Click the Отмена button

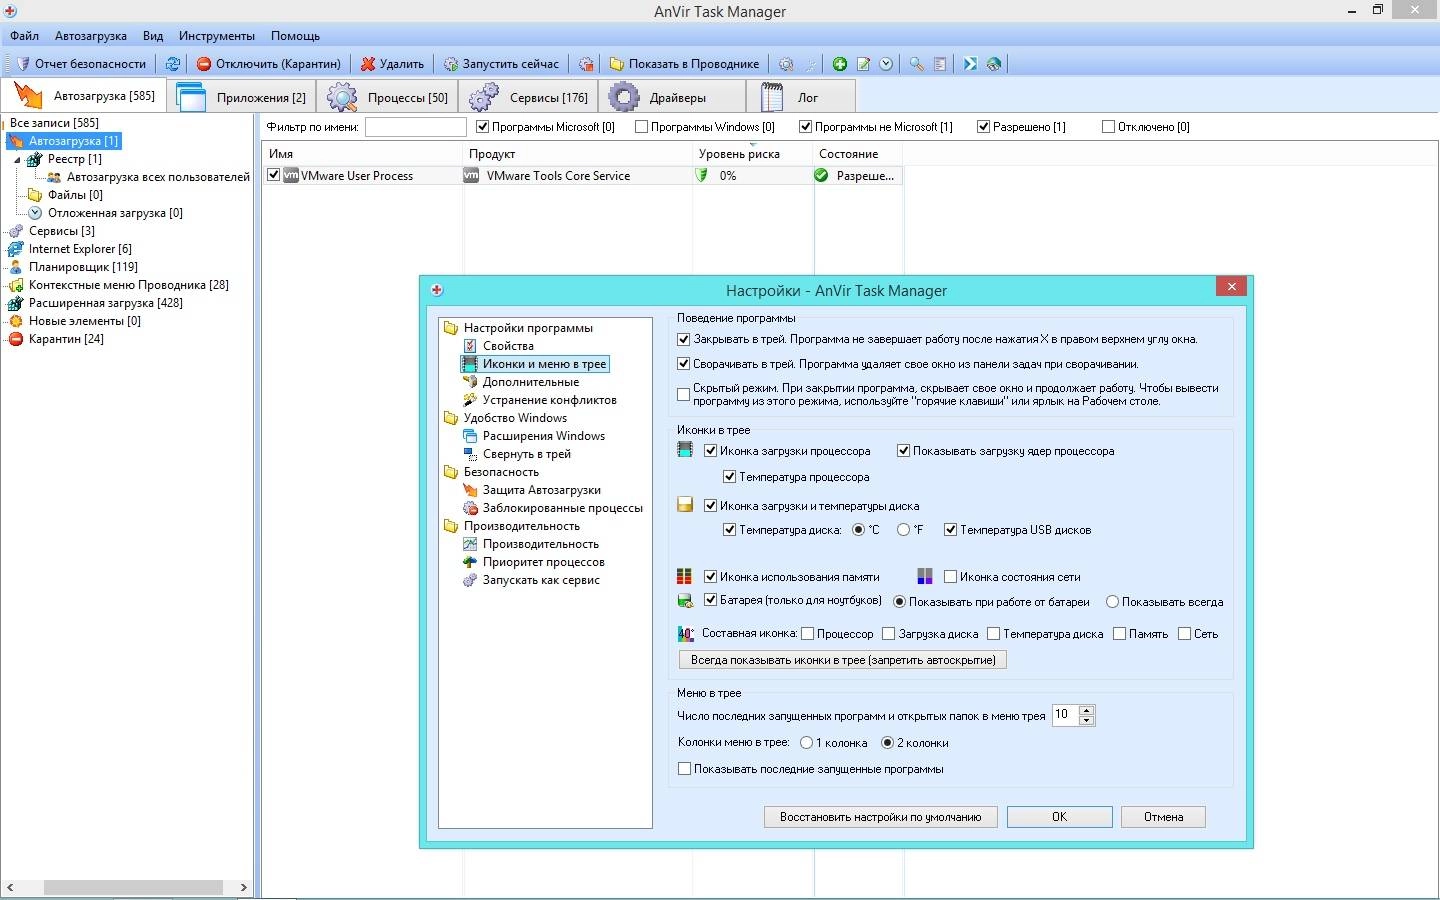(1163, 817)
